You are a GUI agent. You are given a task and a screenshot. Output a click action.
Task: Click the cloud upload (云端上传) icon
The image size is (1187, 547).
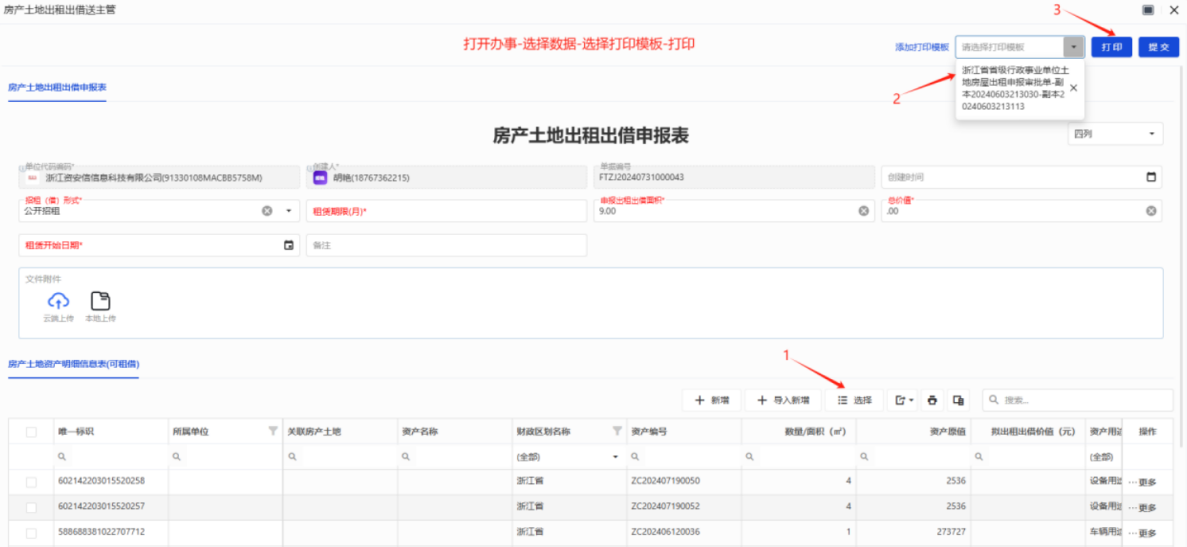58,301
